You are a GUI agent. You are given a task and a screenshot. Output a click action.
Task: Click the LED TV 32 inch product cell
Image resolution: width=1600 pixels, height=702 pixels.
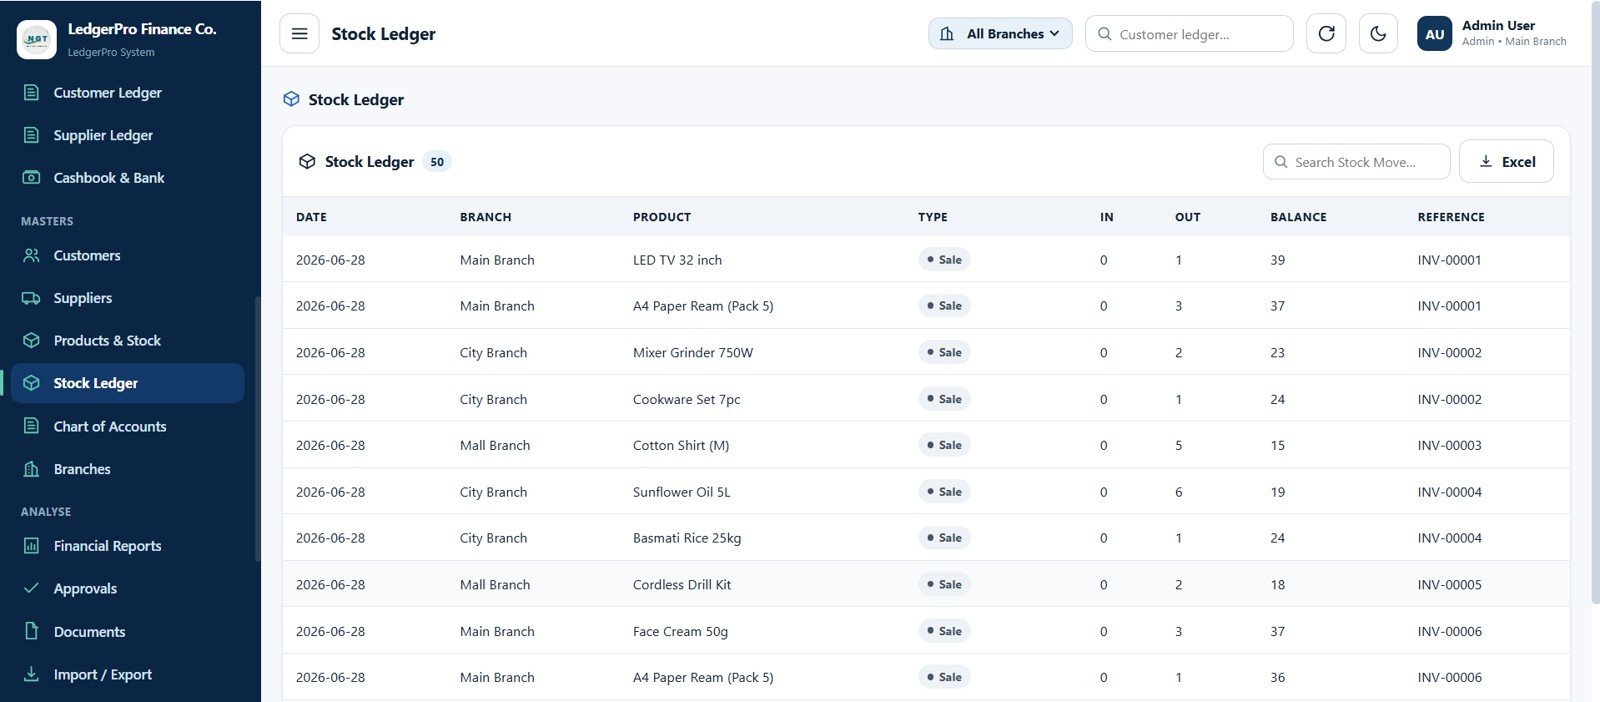click(677, 260)
